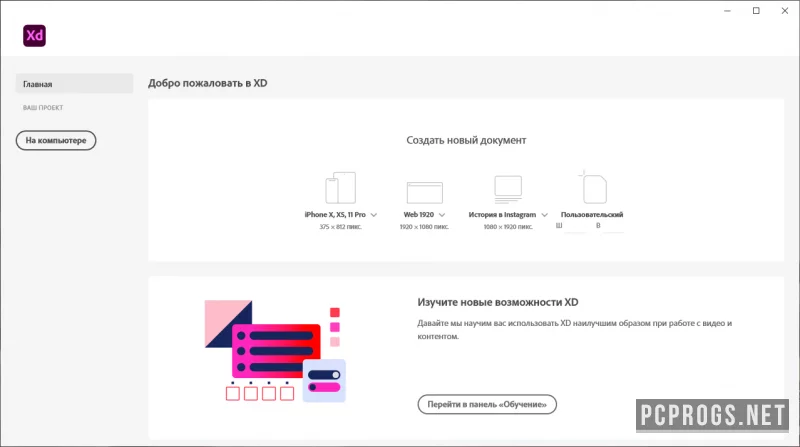Image resolution: width=800 pixels, height=447 pixels.
Task: Click the Adobe XD logo icon
Action: coord(34,36)
